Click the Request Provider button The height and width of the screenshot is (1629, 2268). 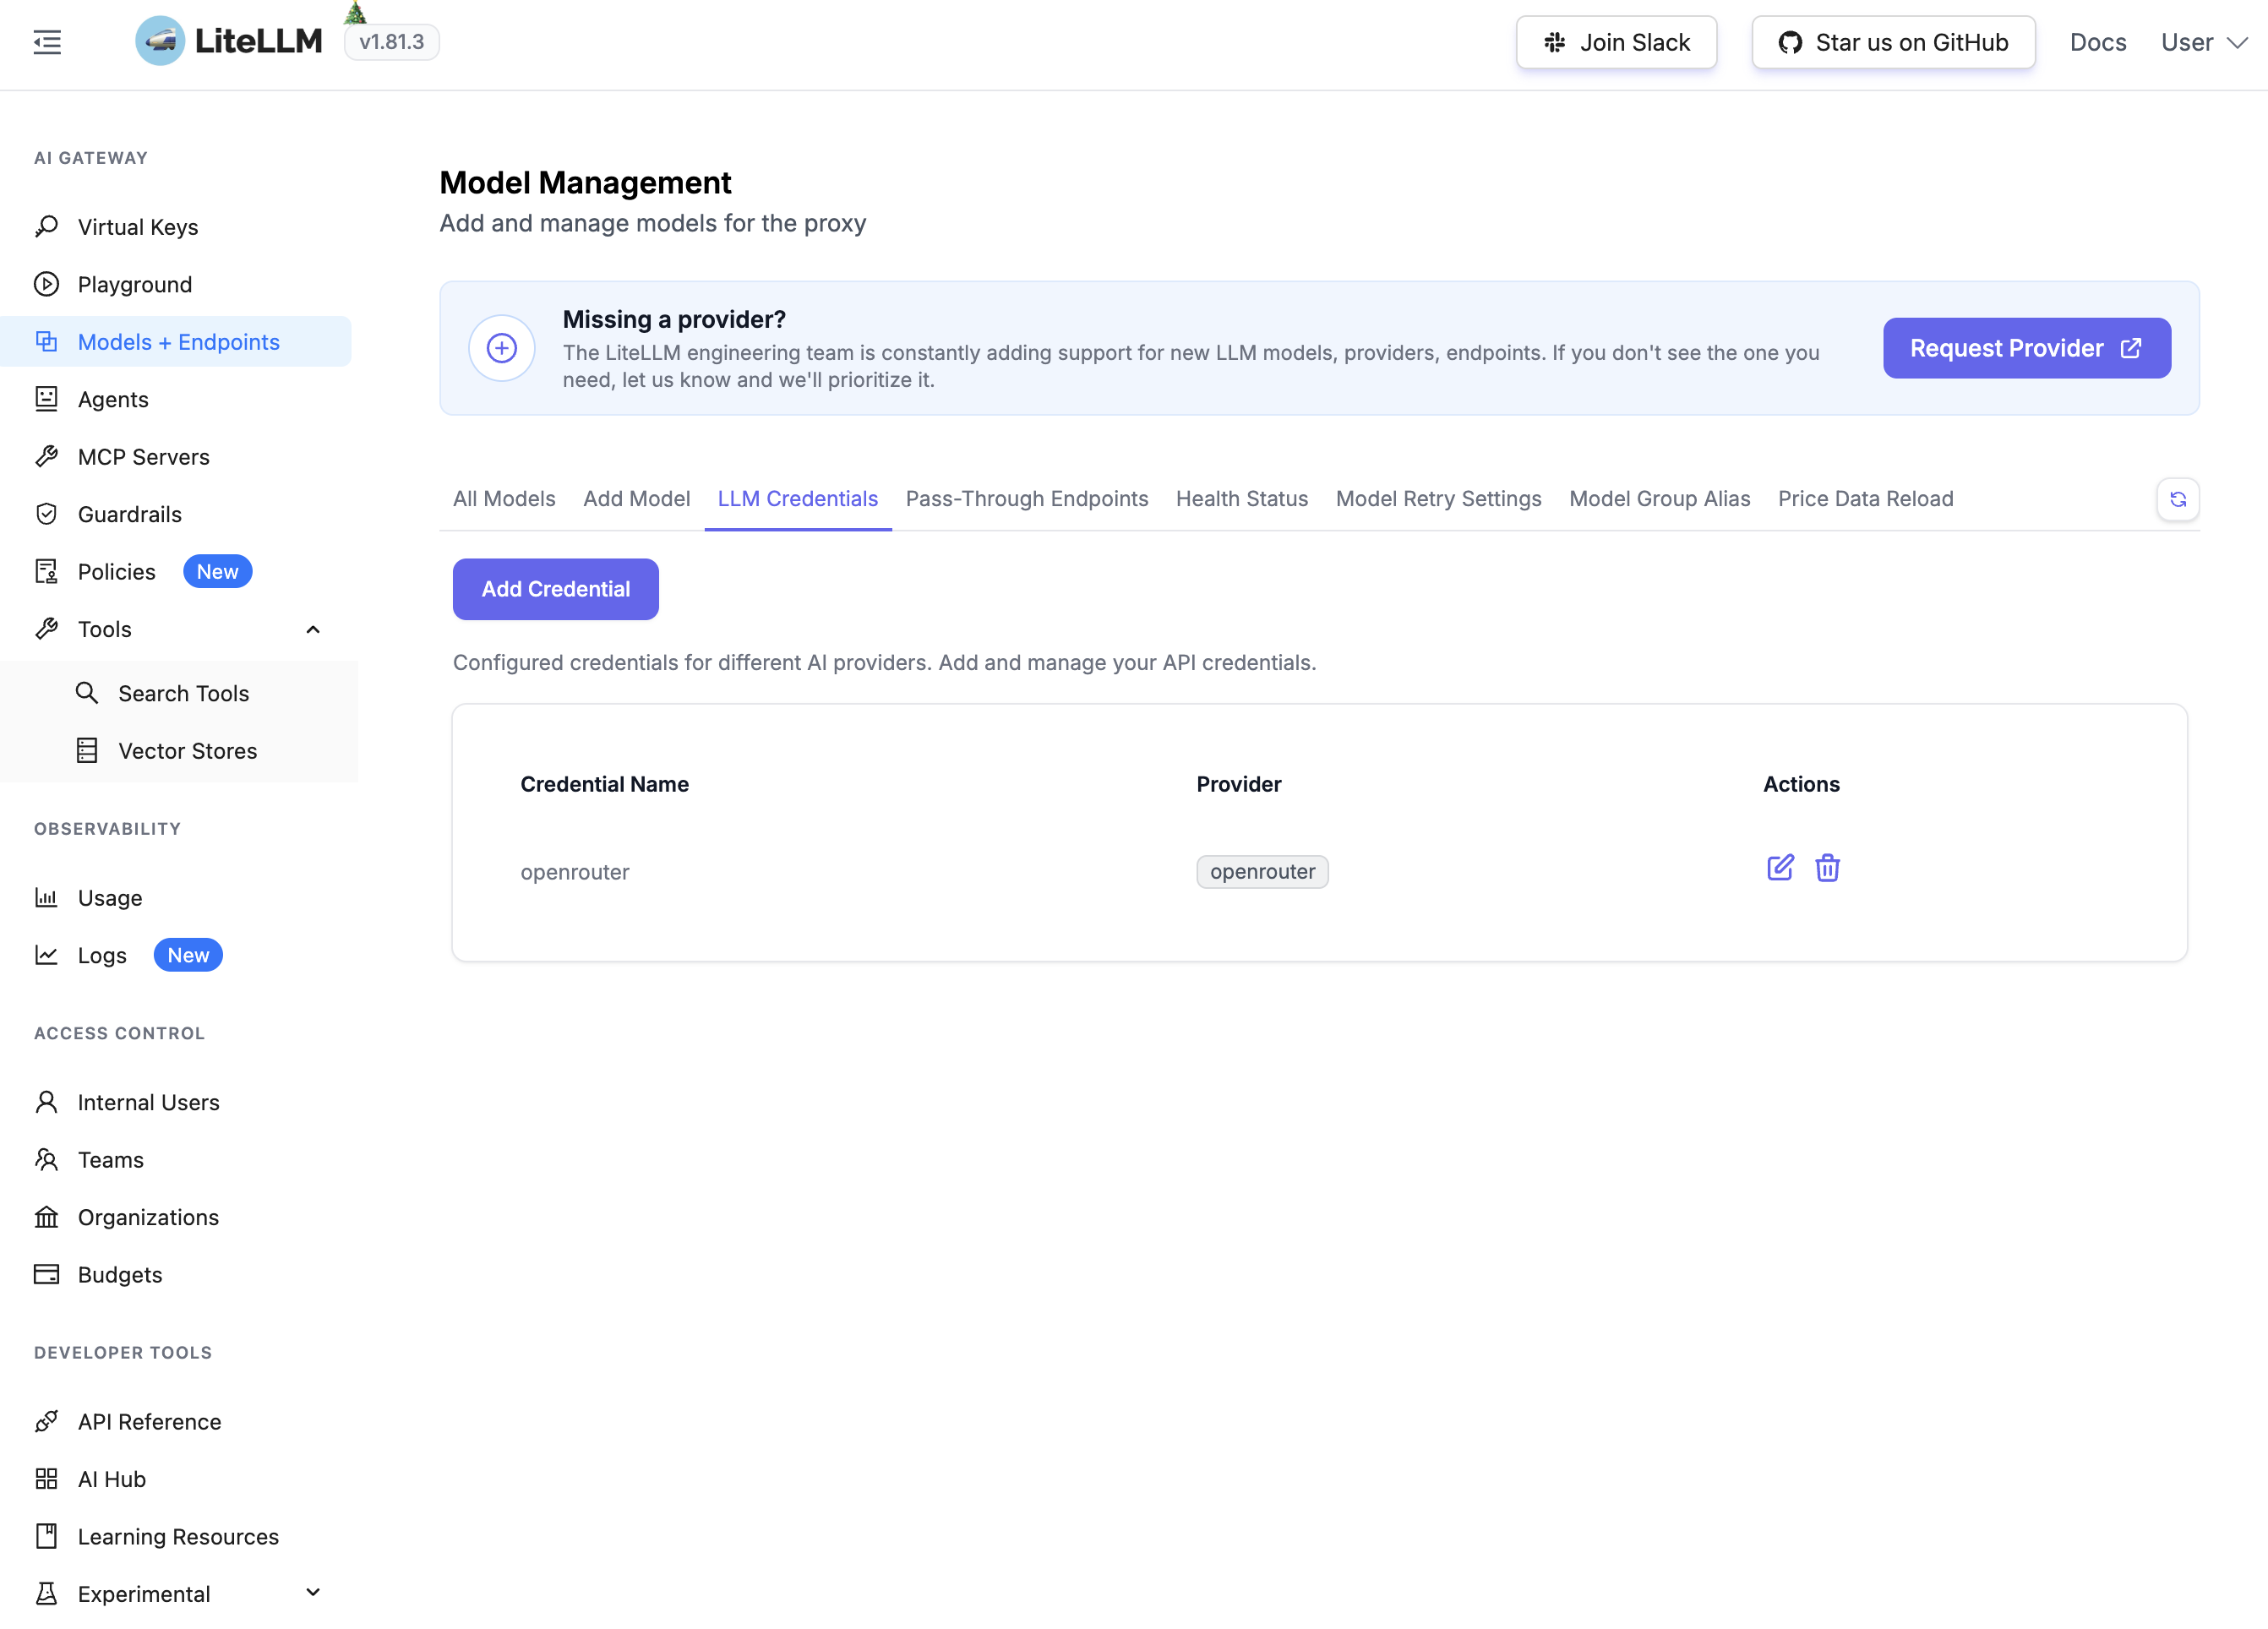click(2026, 348)
